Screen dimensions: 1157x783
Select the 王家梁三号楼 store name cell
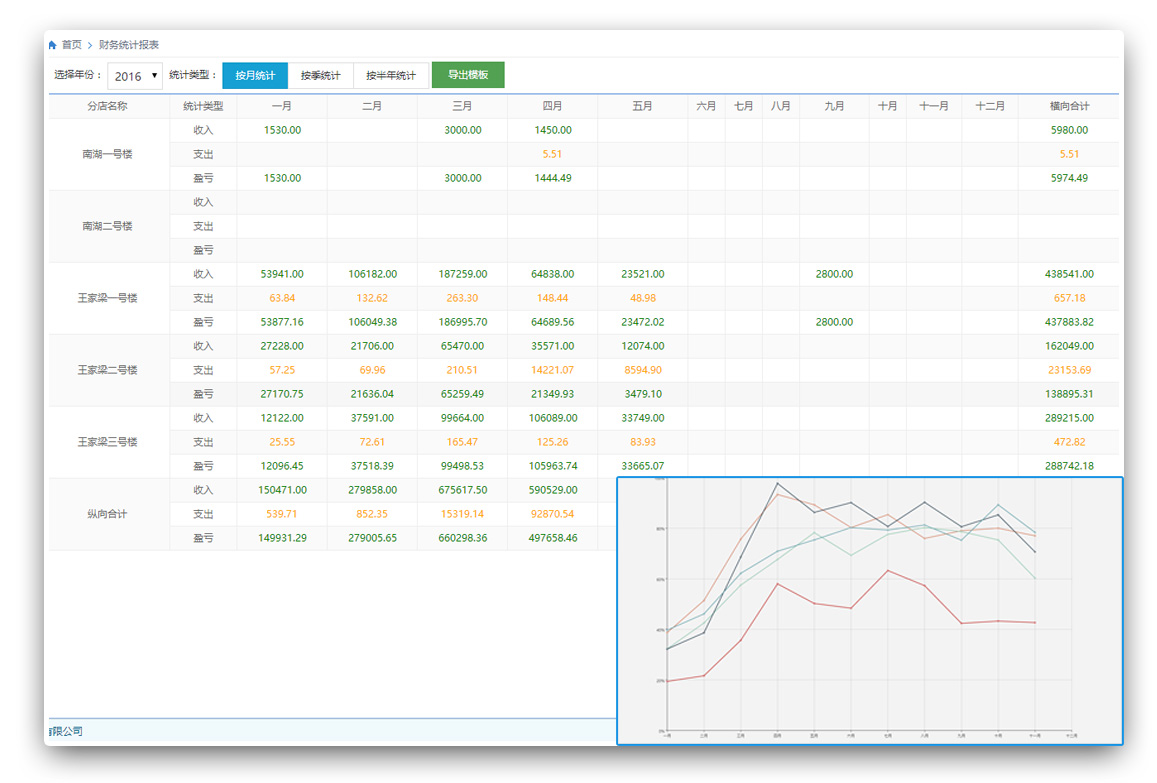[108, 442]
